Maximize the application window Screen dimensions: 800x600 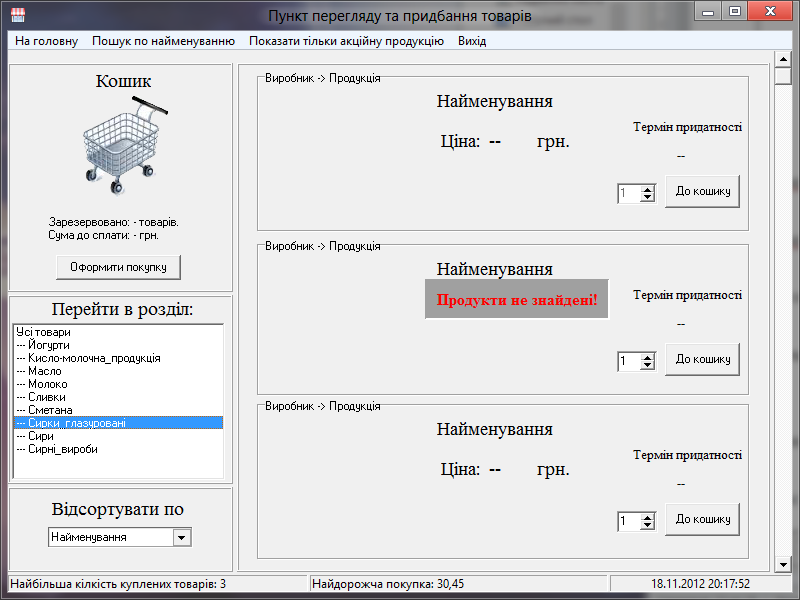(734, 11)
